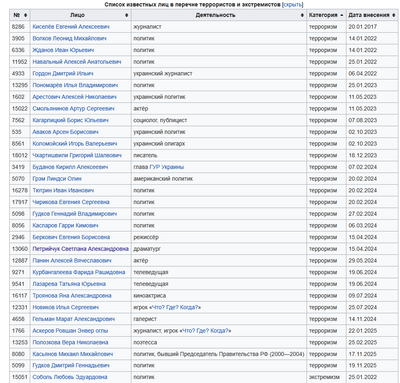This screenshot has width=400, height=383.
Task: Open Гордон Дмитрий Ильич page
Action: 63,74
